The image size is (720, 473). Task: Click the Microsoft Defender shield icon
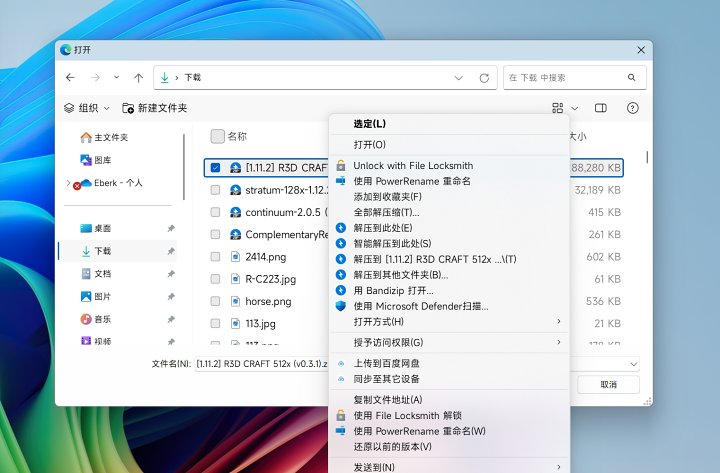click(341, 306)
